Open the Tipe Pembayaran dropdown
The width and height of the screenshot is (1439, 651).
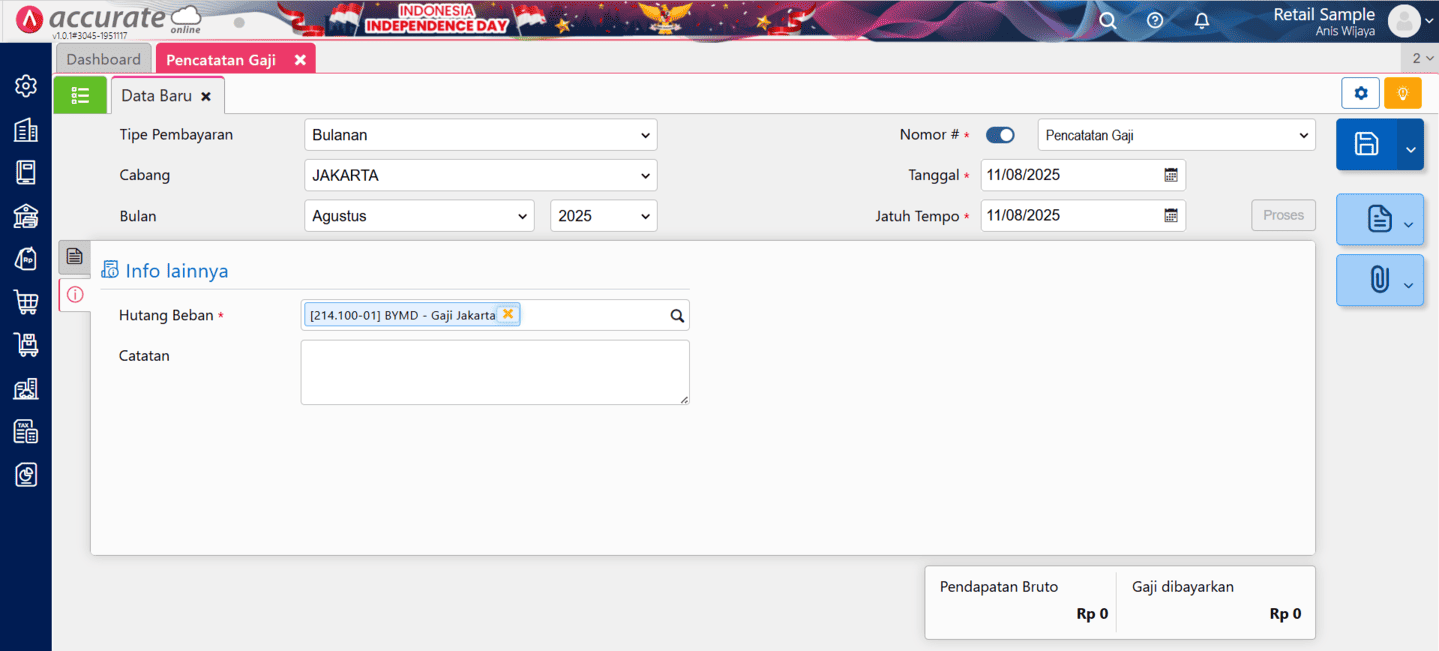(x=480, y=135)
